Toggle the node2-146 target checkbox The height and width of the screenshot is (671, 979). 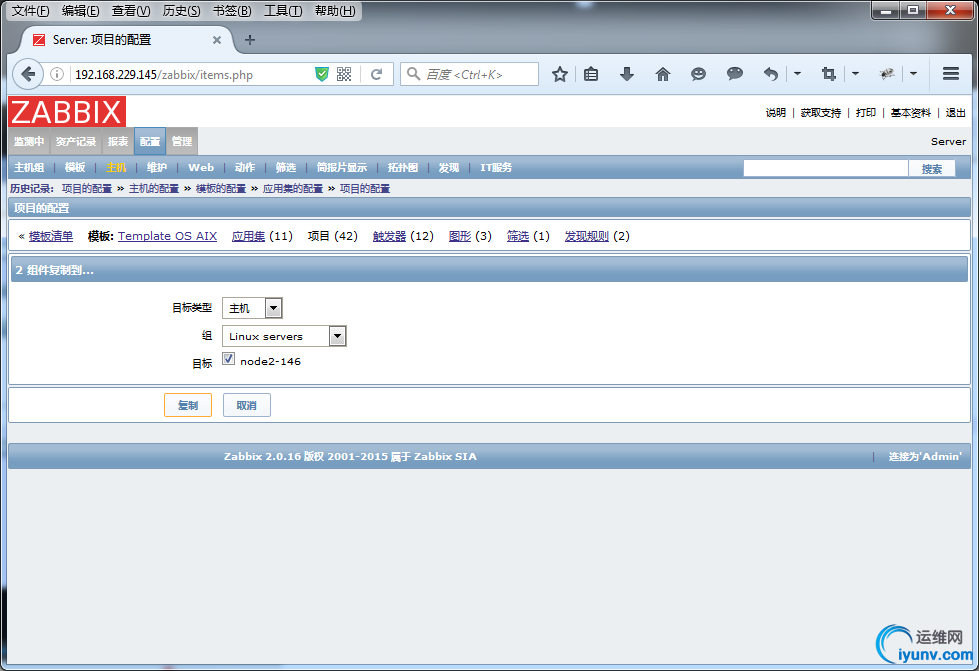[229, 359]
